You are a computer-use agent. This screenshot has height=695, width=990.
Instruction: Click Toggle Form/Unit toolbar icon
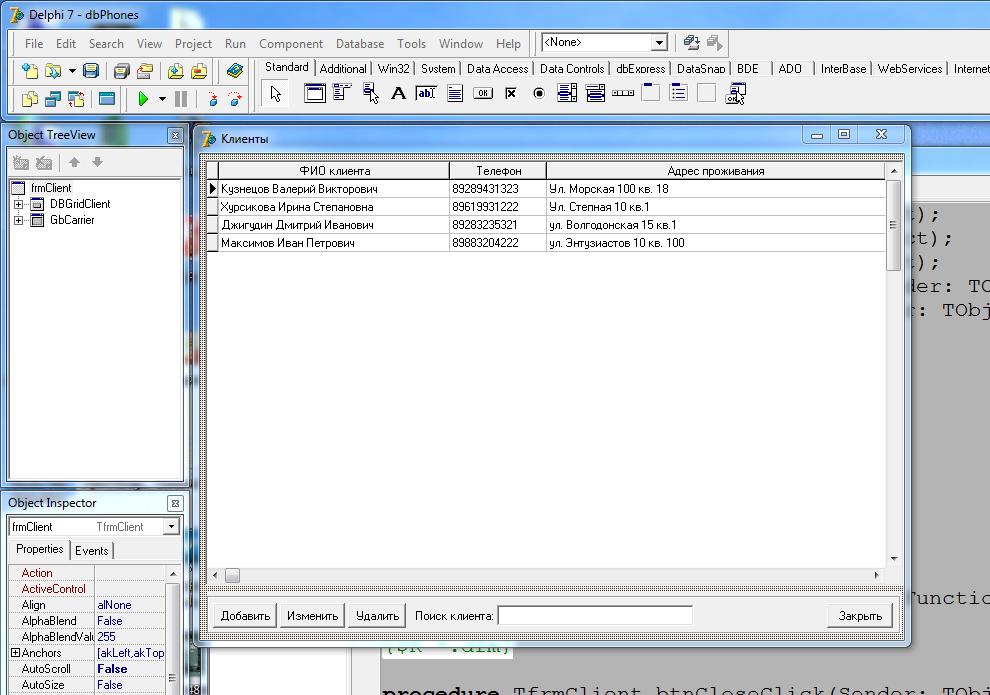pyautogui.click(x=76, y=99)
